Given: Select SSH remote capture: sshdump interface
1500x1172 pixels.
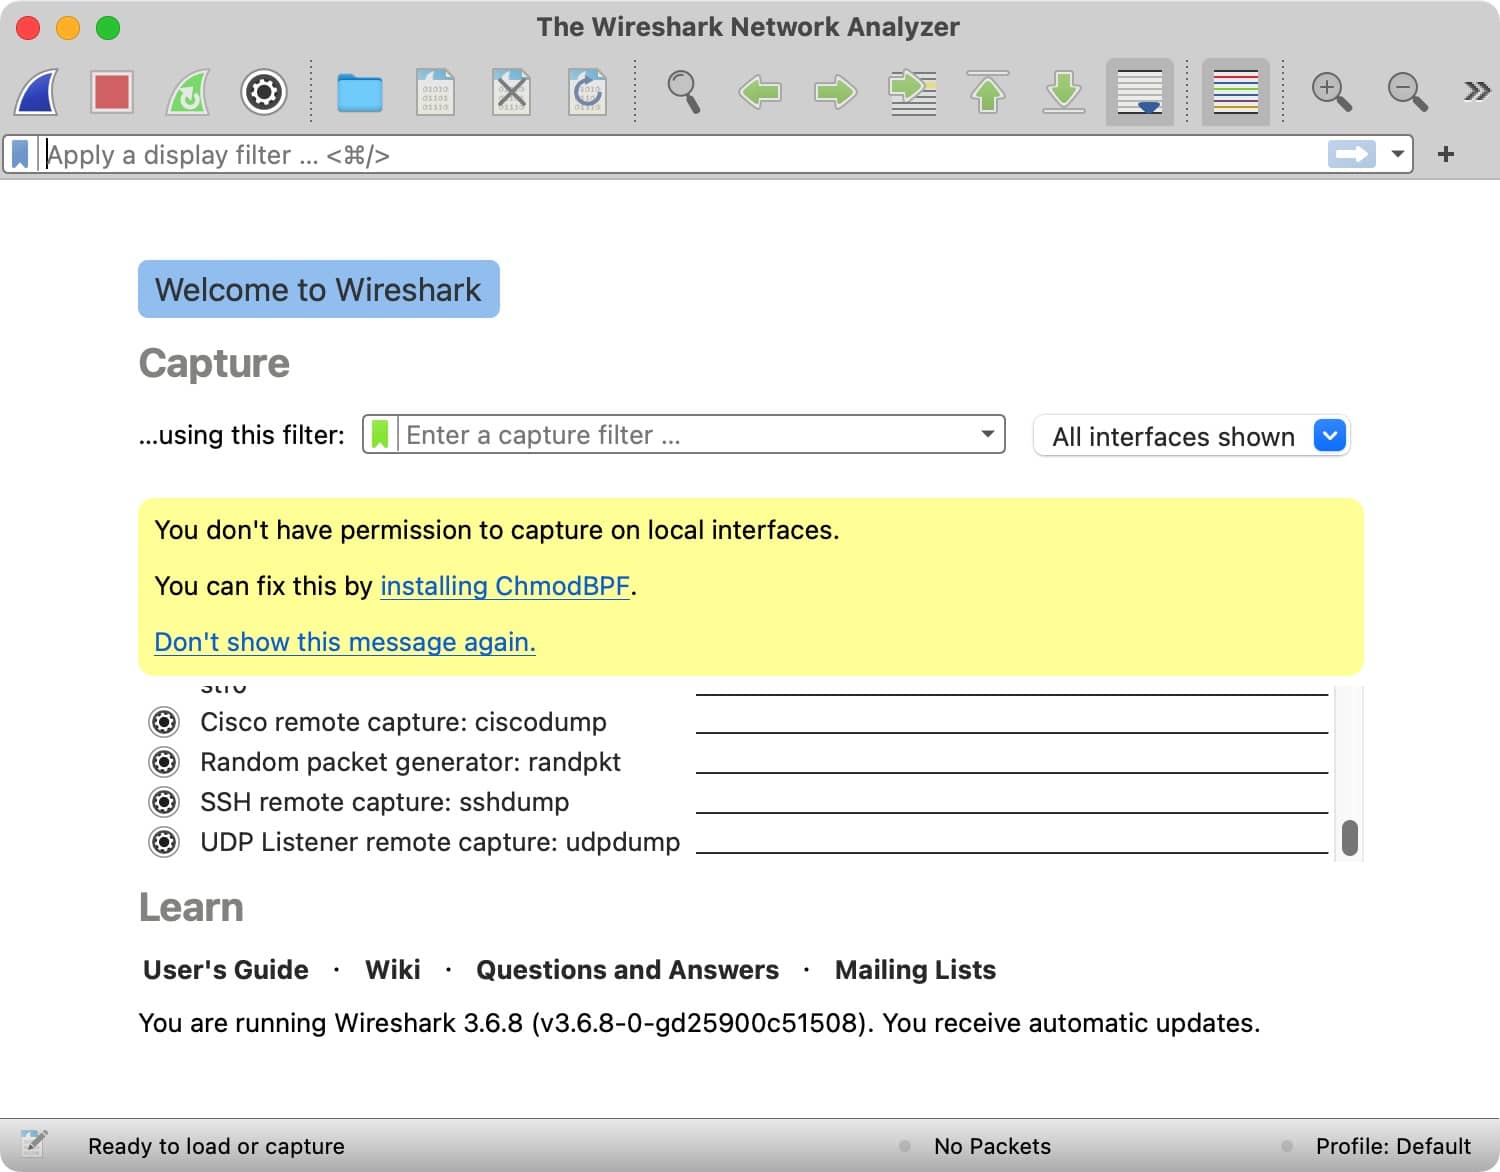Looking at the screenshot, I should coord(384,802).
